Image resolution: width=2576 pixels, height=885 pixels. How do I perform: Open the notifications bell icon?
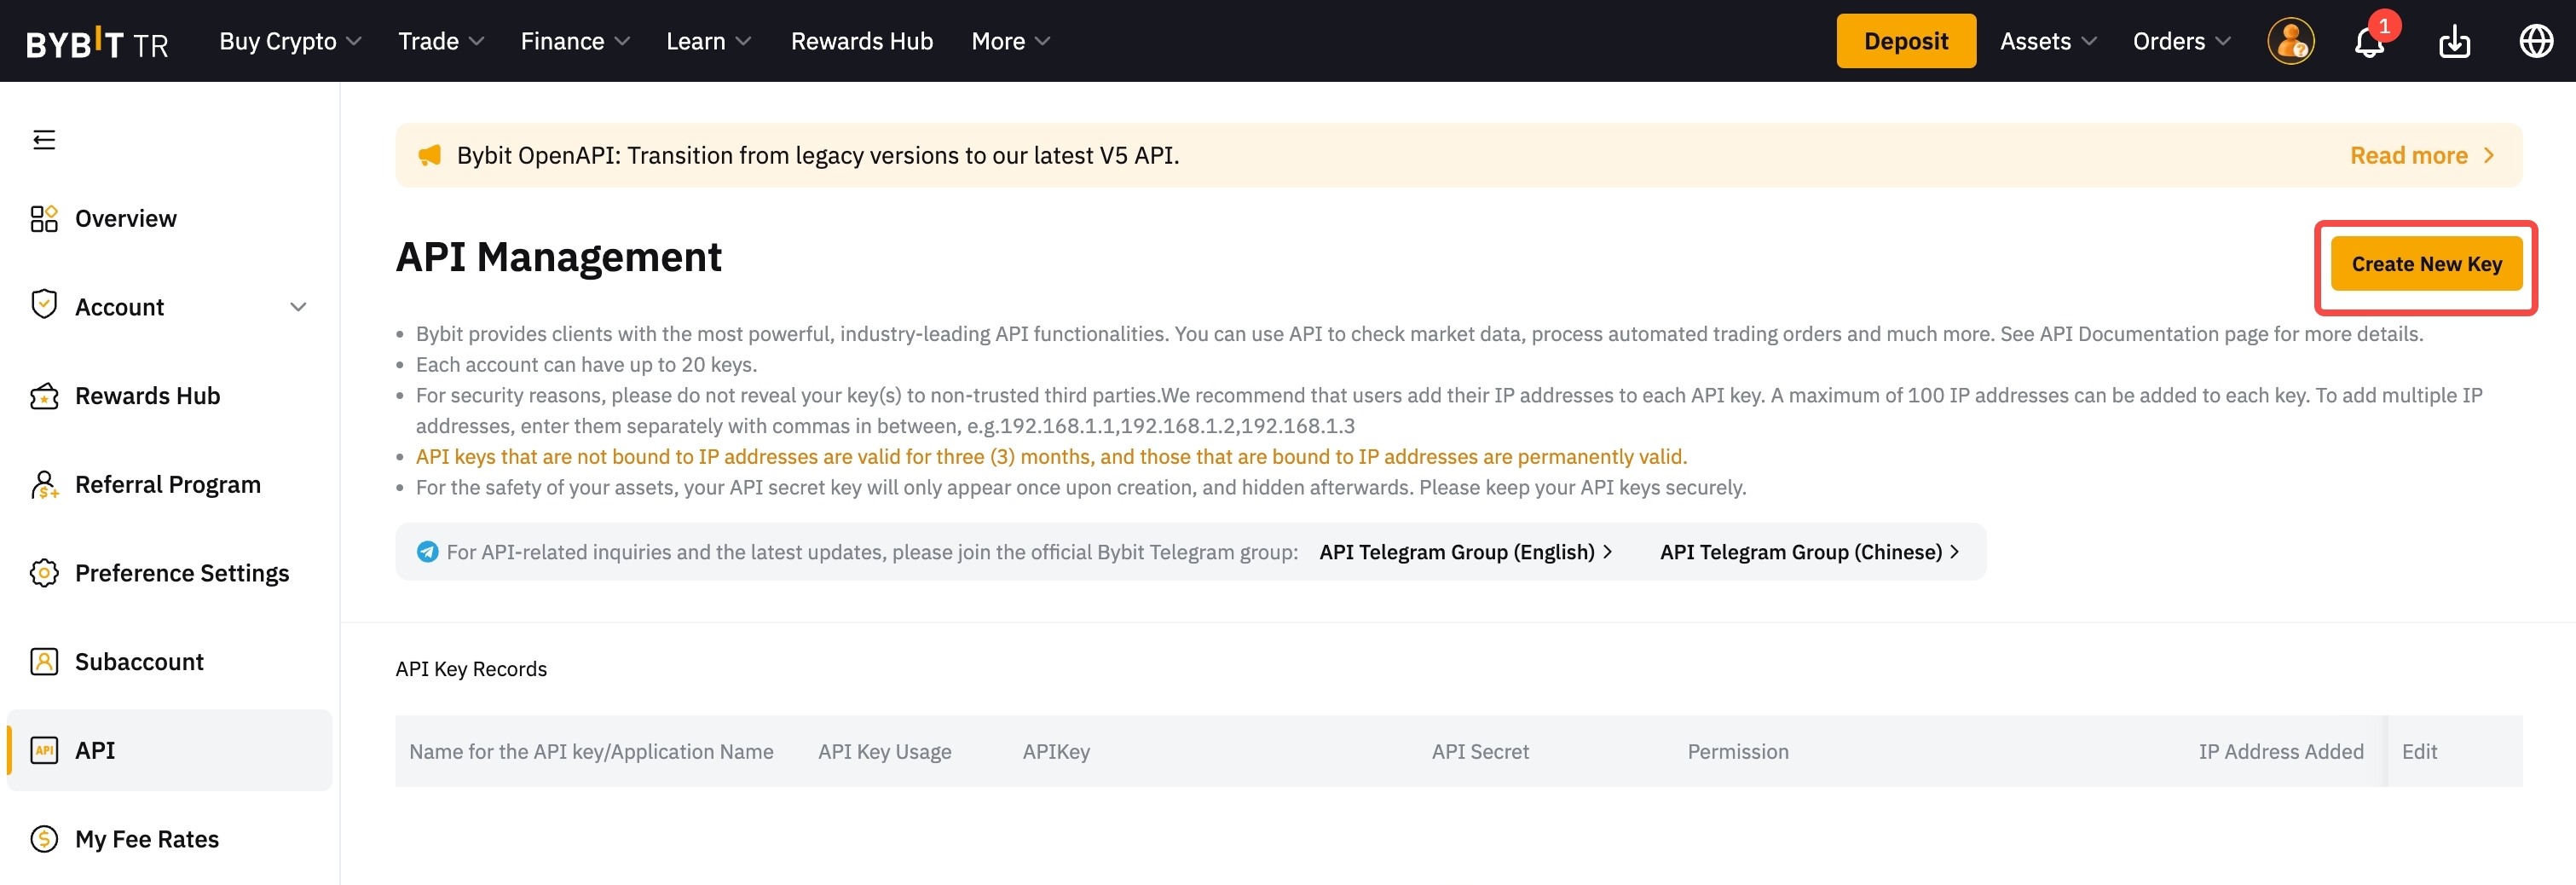click(x=2369, y=42)
